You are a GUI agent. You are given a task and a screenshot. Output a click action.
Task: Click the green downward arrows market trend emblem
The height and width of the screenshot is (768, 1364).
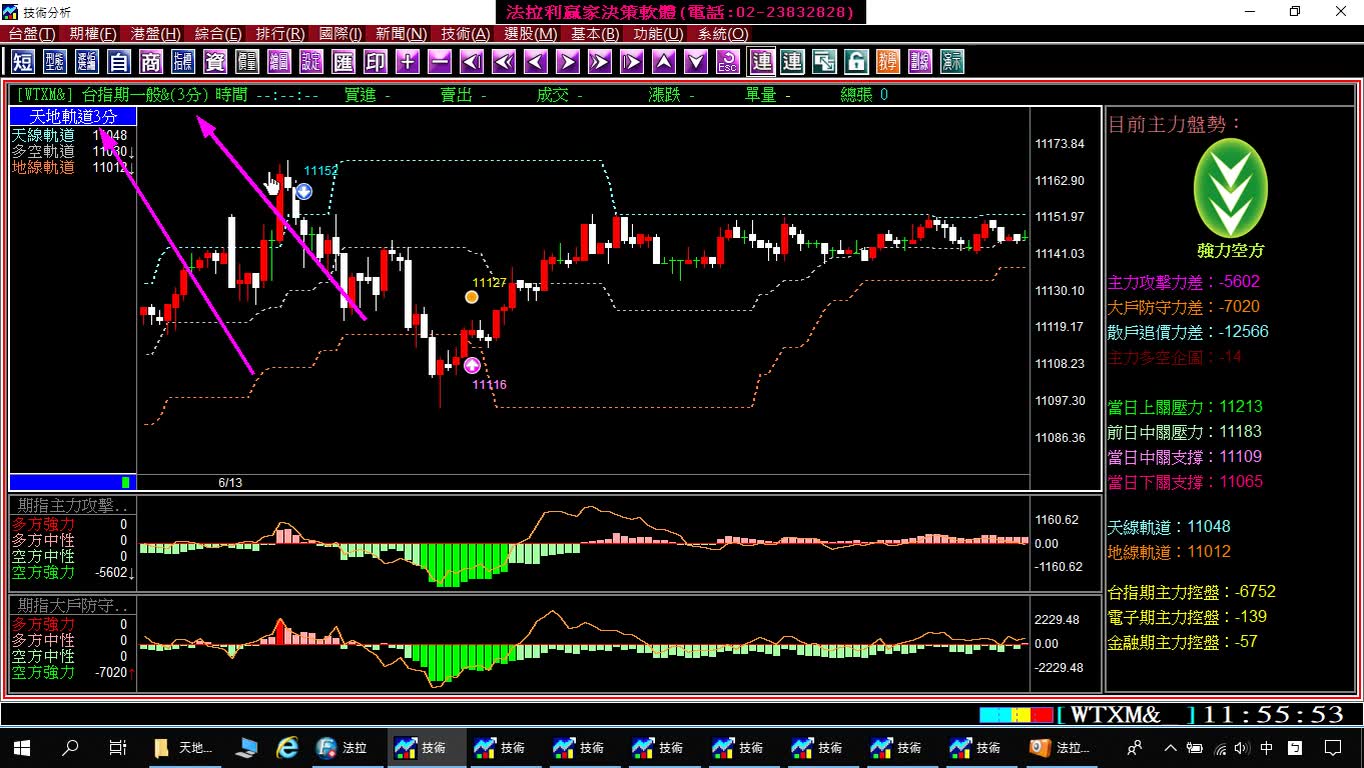pyautogui.click(x=1231, y=189)
